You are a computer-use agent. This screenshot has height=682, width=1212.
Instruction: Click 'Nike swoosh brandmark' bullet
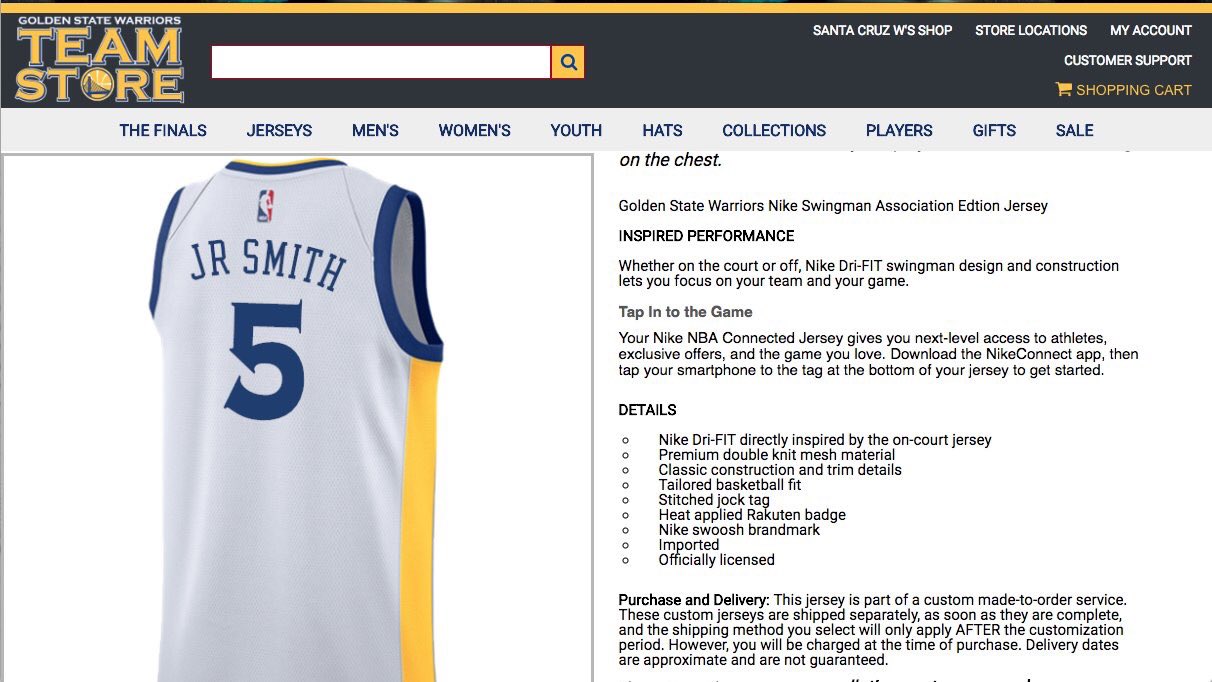(739, 530)
